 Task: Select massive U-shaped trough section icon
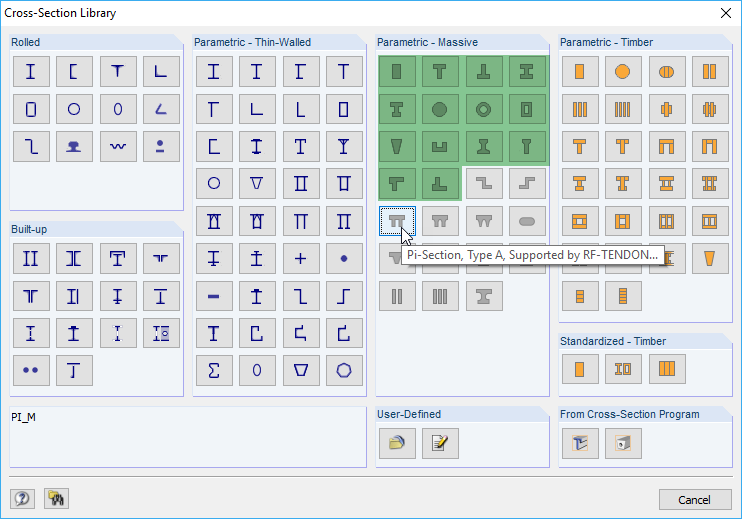coord(440,147)
